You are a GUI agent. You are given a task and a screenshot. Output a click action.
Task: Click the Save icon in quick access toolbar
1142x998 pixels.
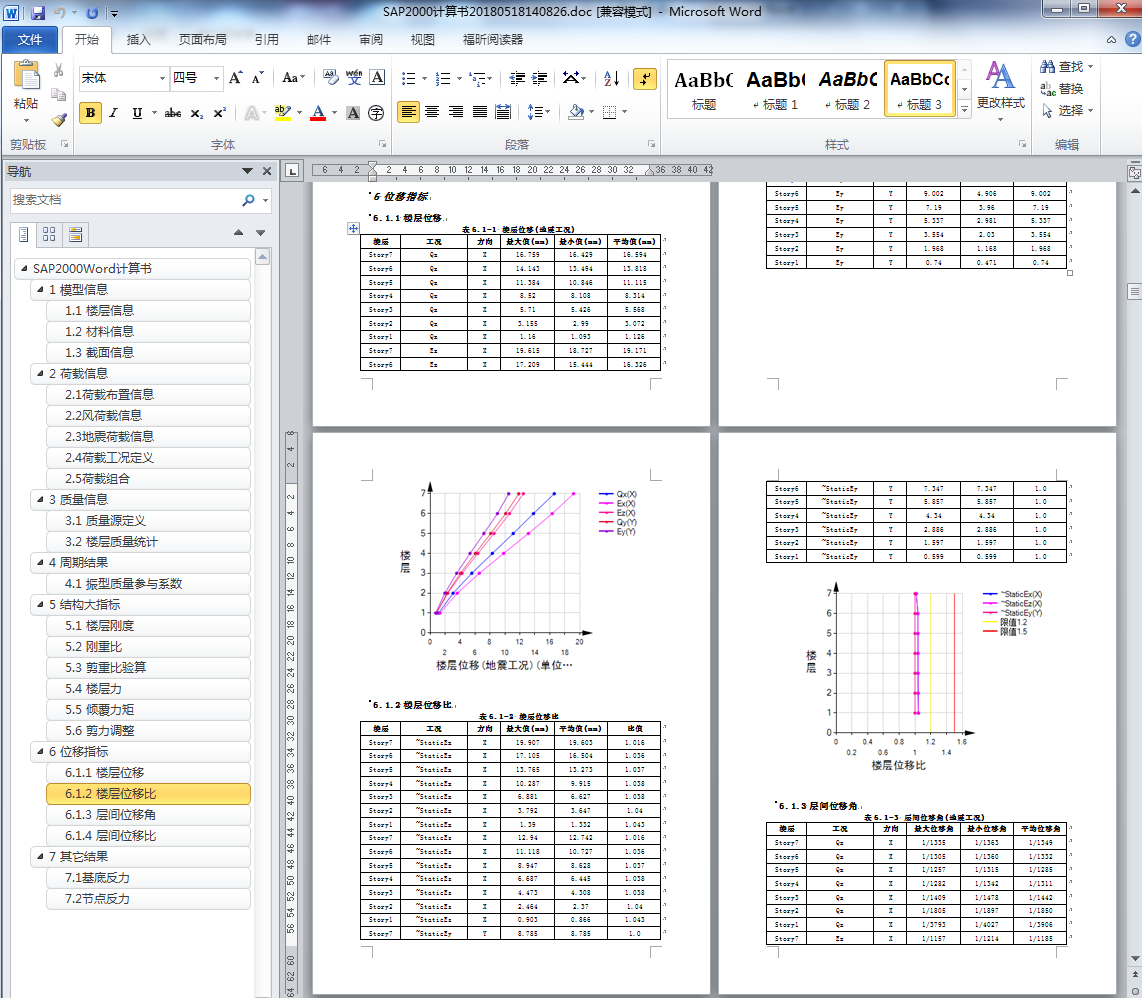point(38,13)
